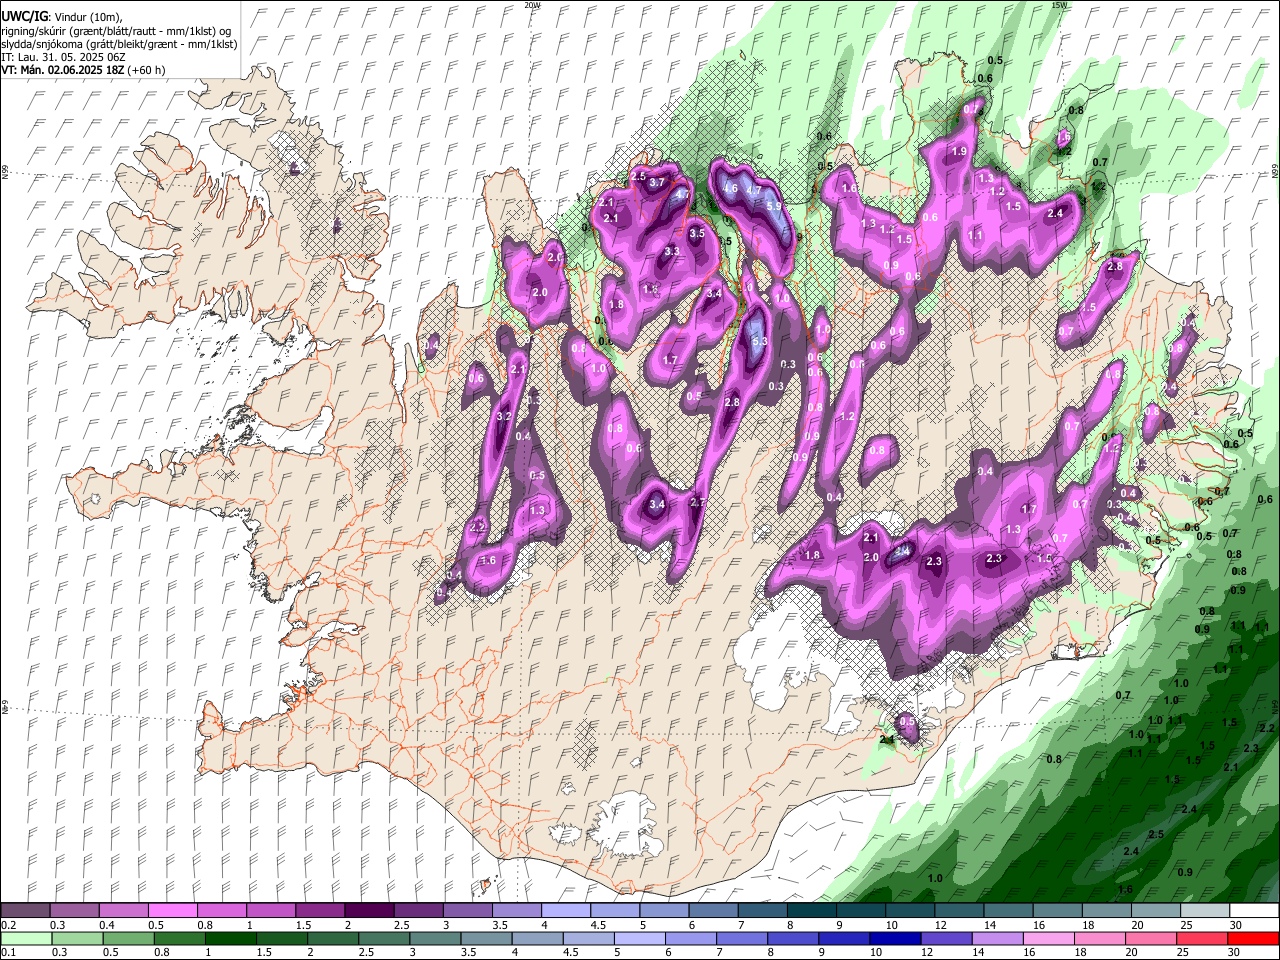Click the 'UWC/IG' bold title text
This screenshot has height=960, width=1280.
(x=24, y=17)
